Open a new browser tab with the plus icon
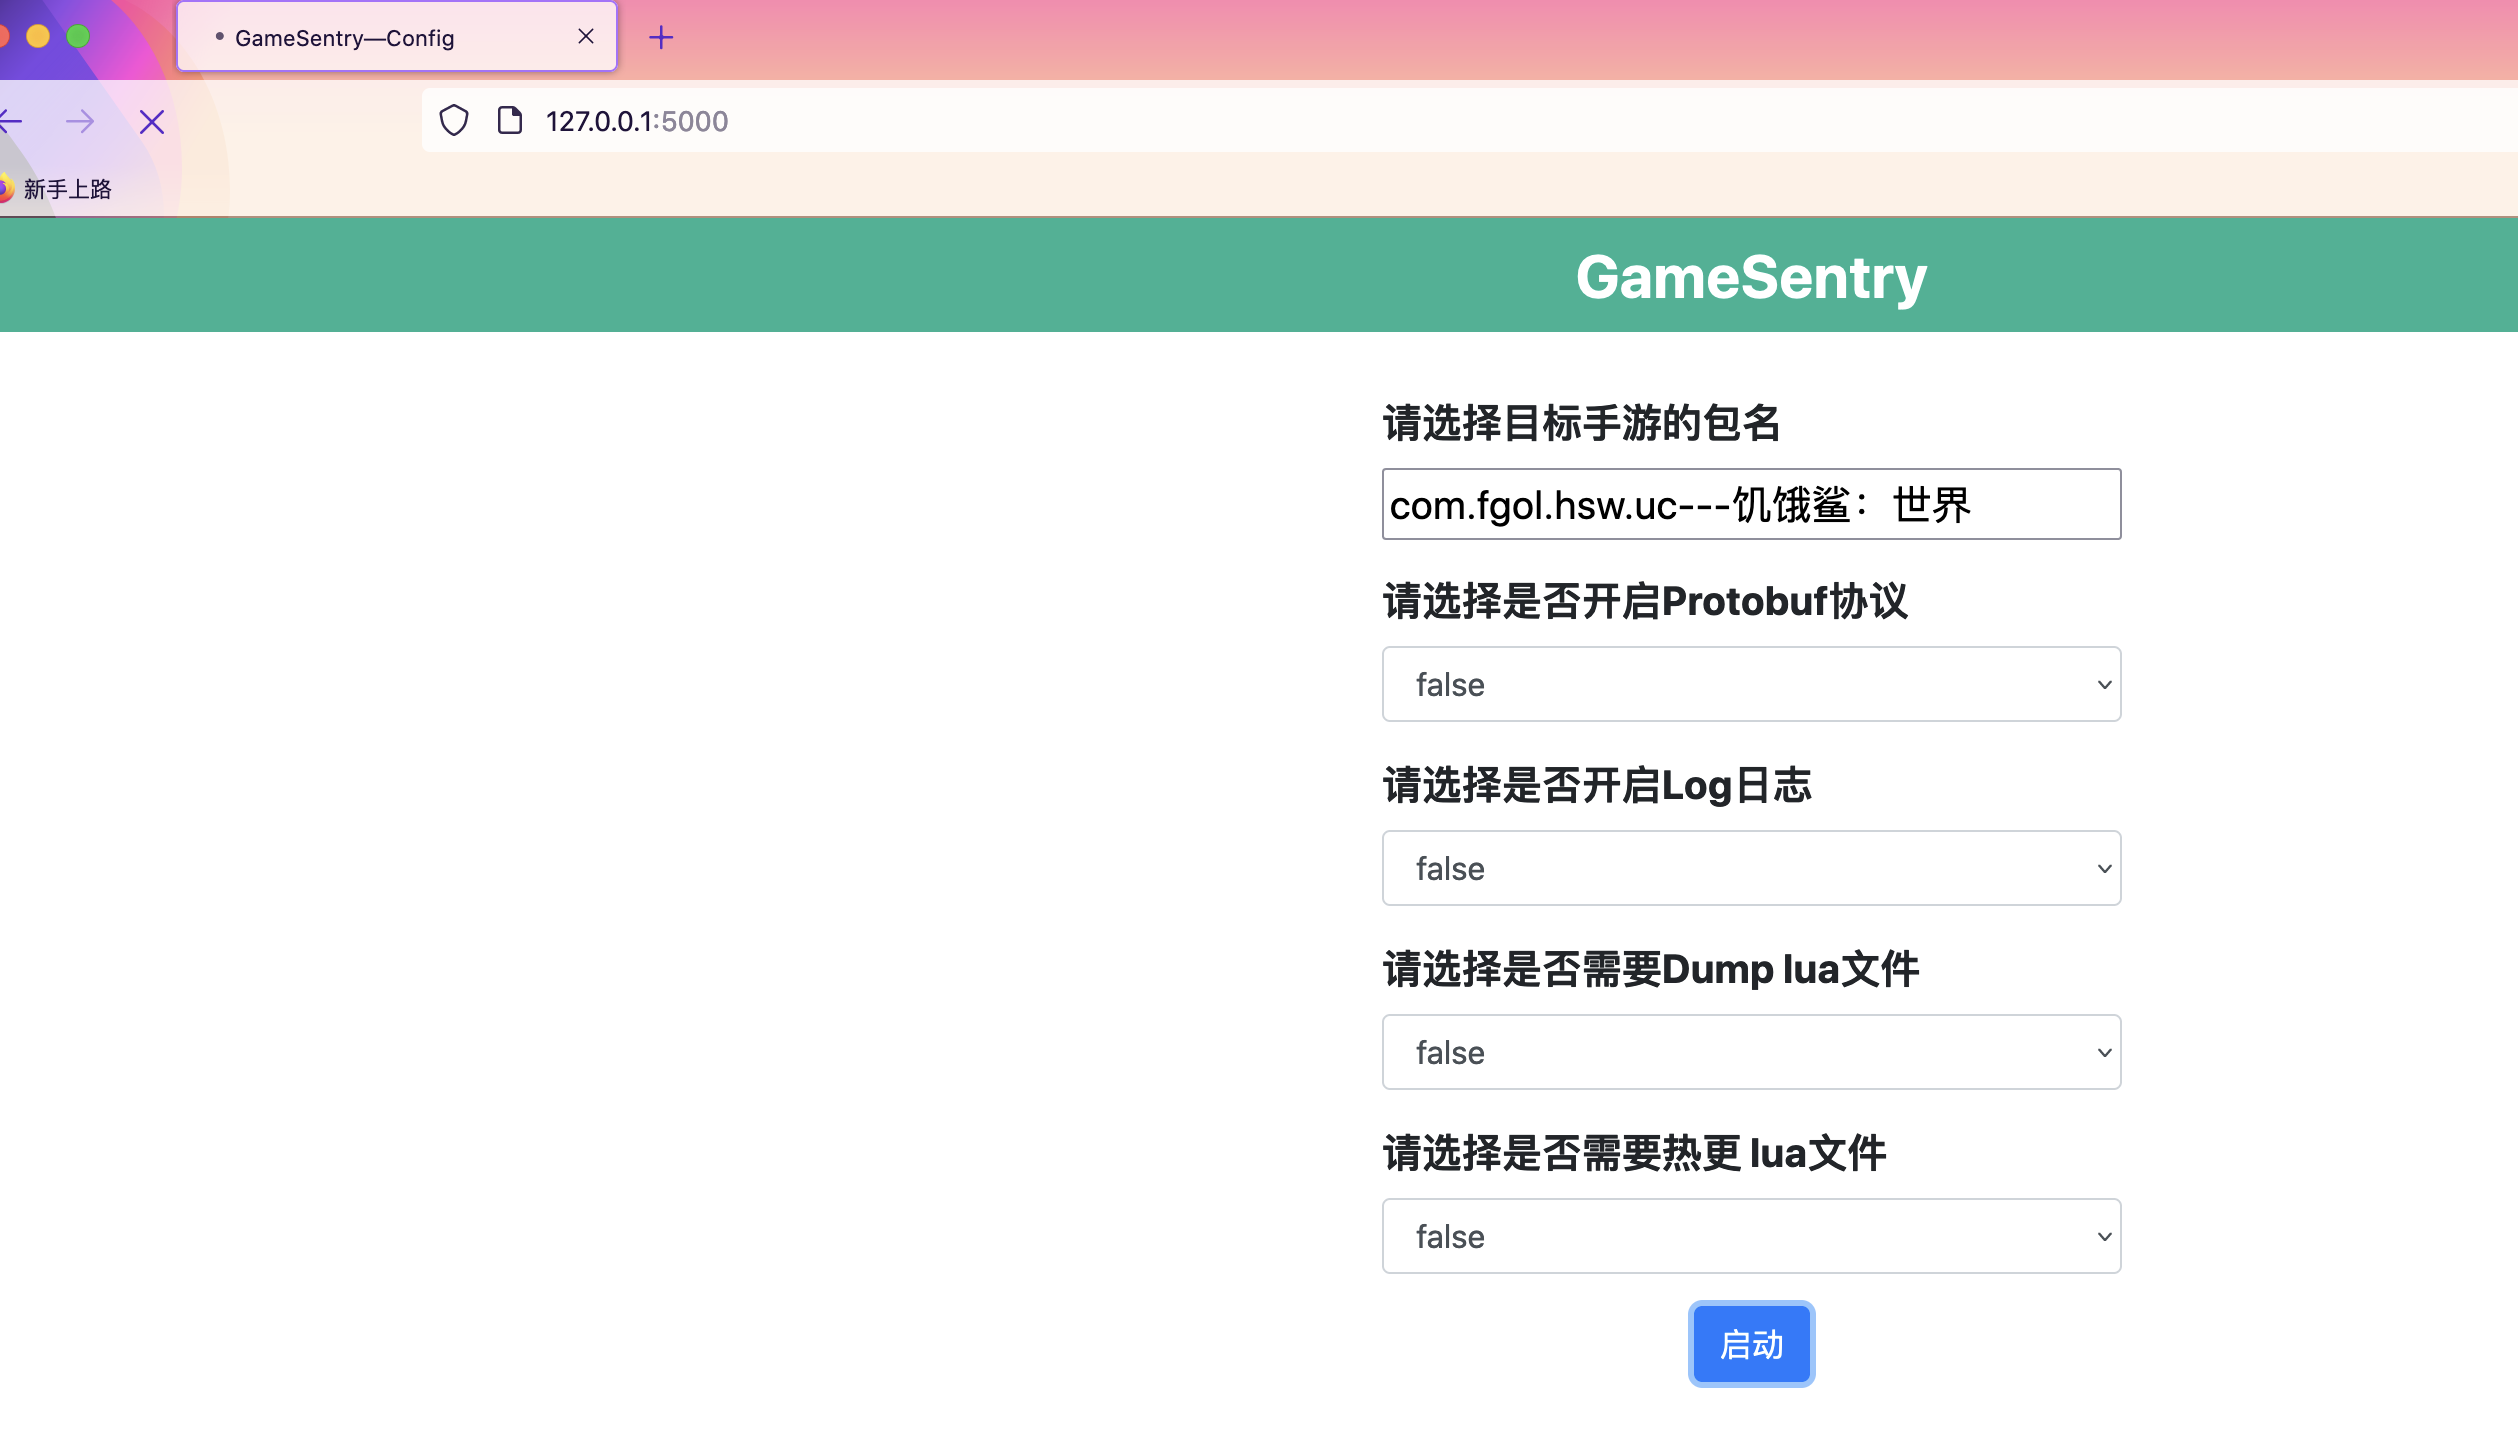The height and width of the screenshot is (1432, 2518). click(660, 37)
